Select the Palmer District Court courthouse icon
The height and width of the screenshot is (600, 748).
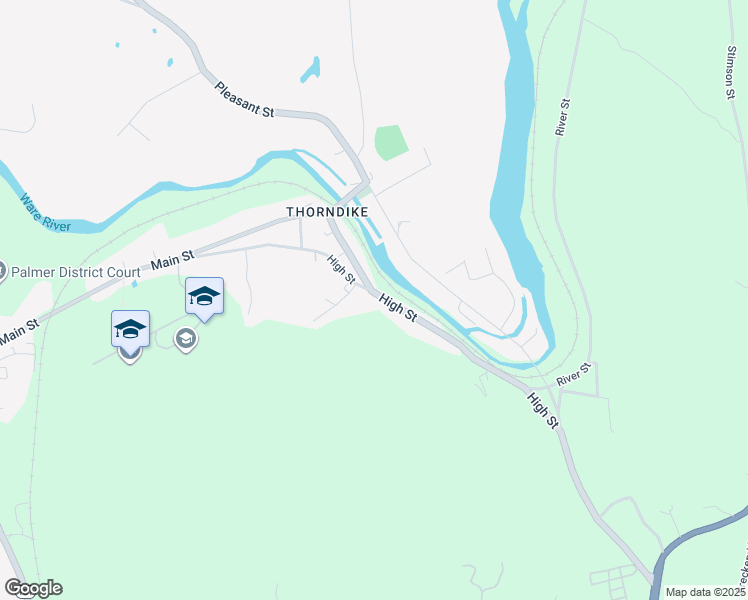[x=1, y=272]
